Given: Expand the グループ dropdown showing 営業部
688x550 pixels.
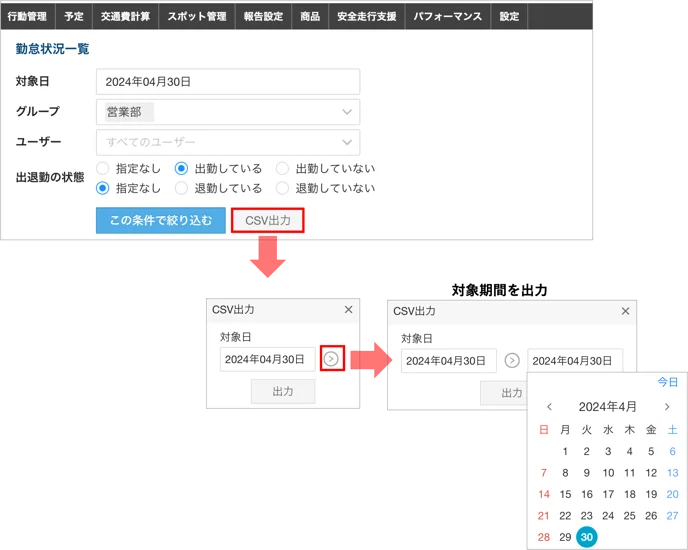Looking at the screenshot, I should pyautogui.click(x=228, y=112).
